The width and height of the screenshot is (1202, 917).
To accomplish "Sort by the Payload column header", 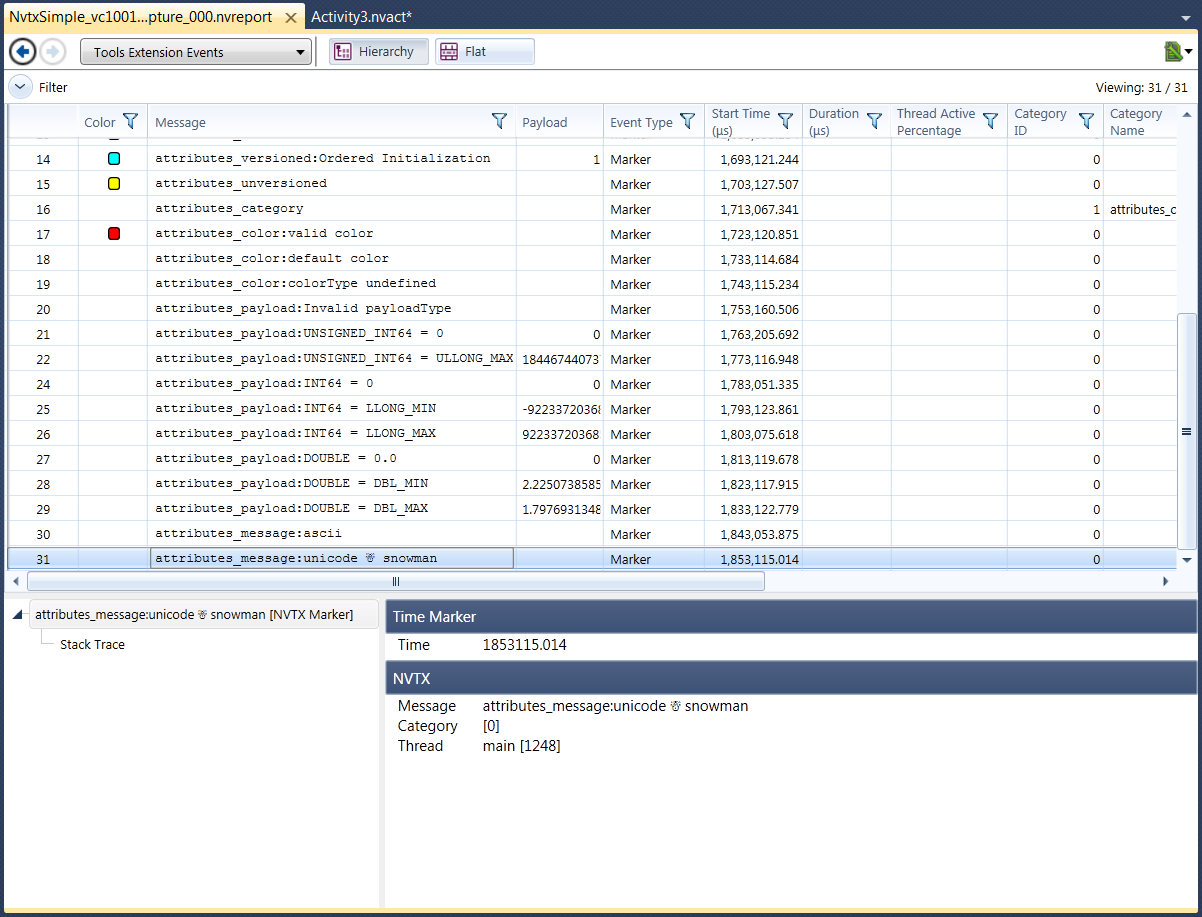I will click(x=544, y=122).
